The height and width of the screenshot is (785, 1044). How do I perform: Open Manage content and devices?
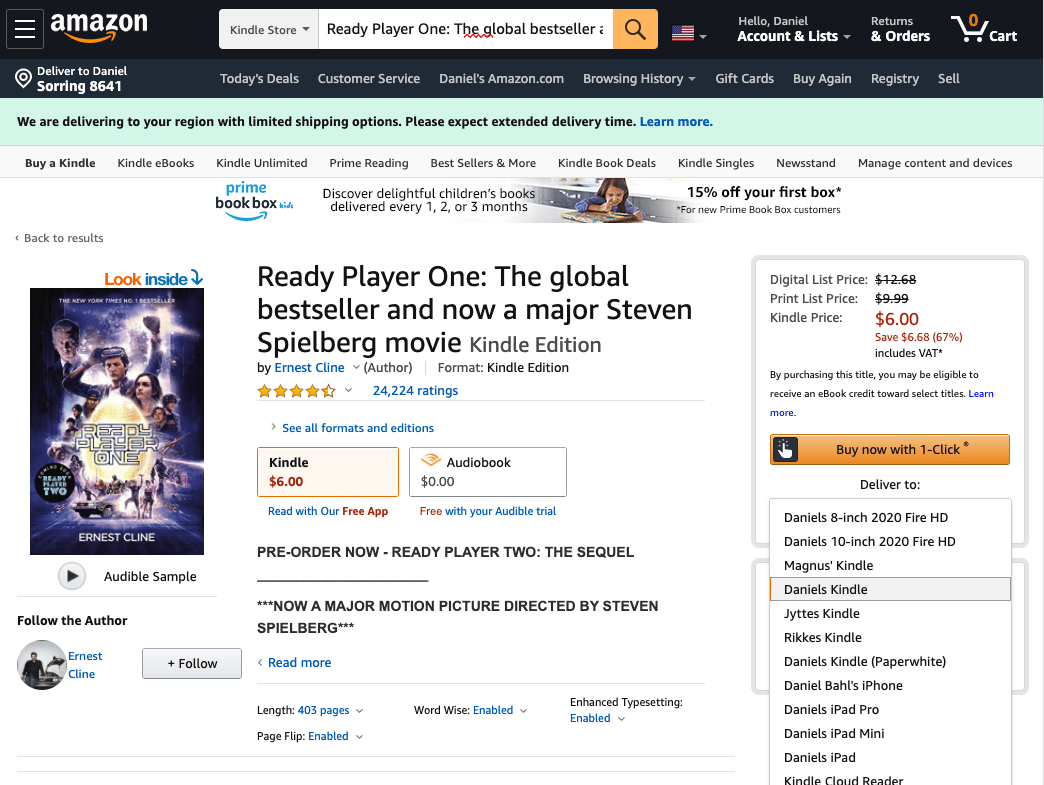[x=935, y=163]
